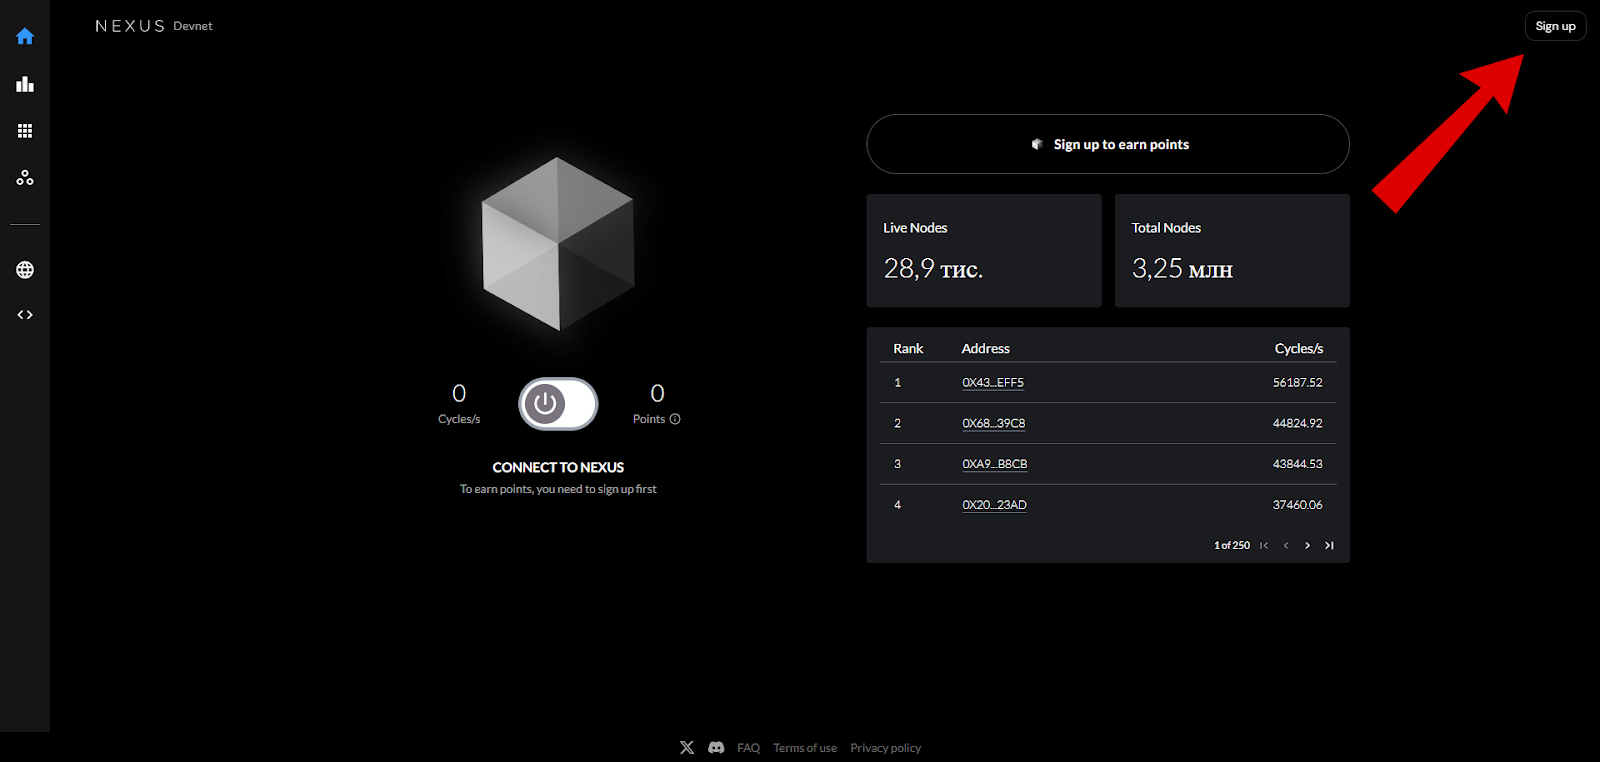The width and height of the screenshot is (1600, 762).
Task: Click the CONNECT TO NEXUS heading
Action: 558,468
